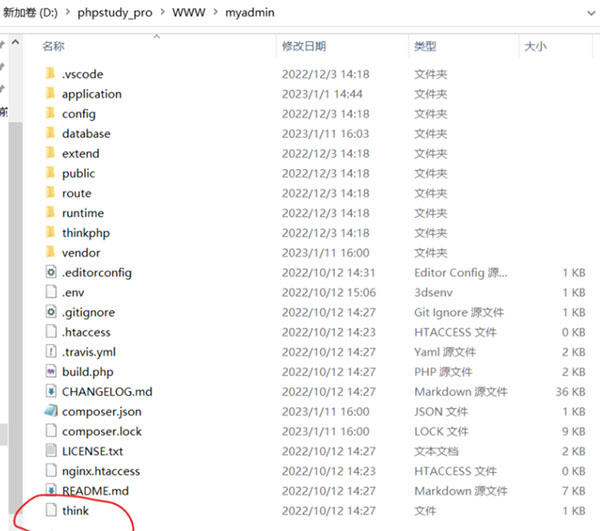Click the build.php file icon

click(x=51, y=371)
